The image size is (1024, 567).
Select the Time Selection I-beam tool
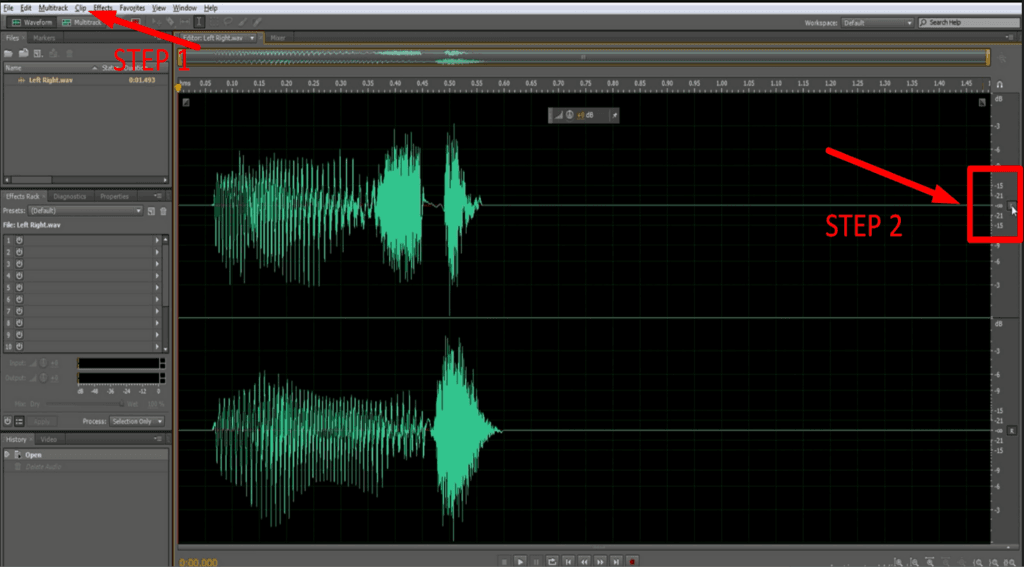(x=199, y=22)
